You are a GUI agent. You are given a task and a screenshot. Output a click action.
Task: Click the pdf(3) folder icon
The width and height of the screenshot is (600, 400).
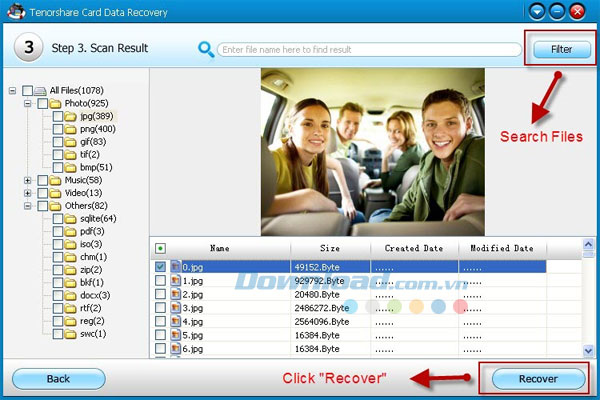point(70,231)
